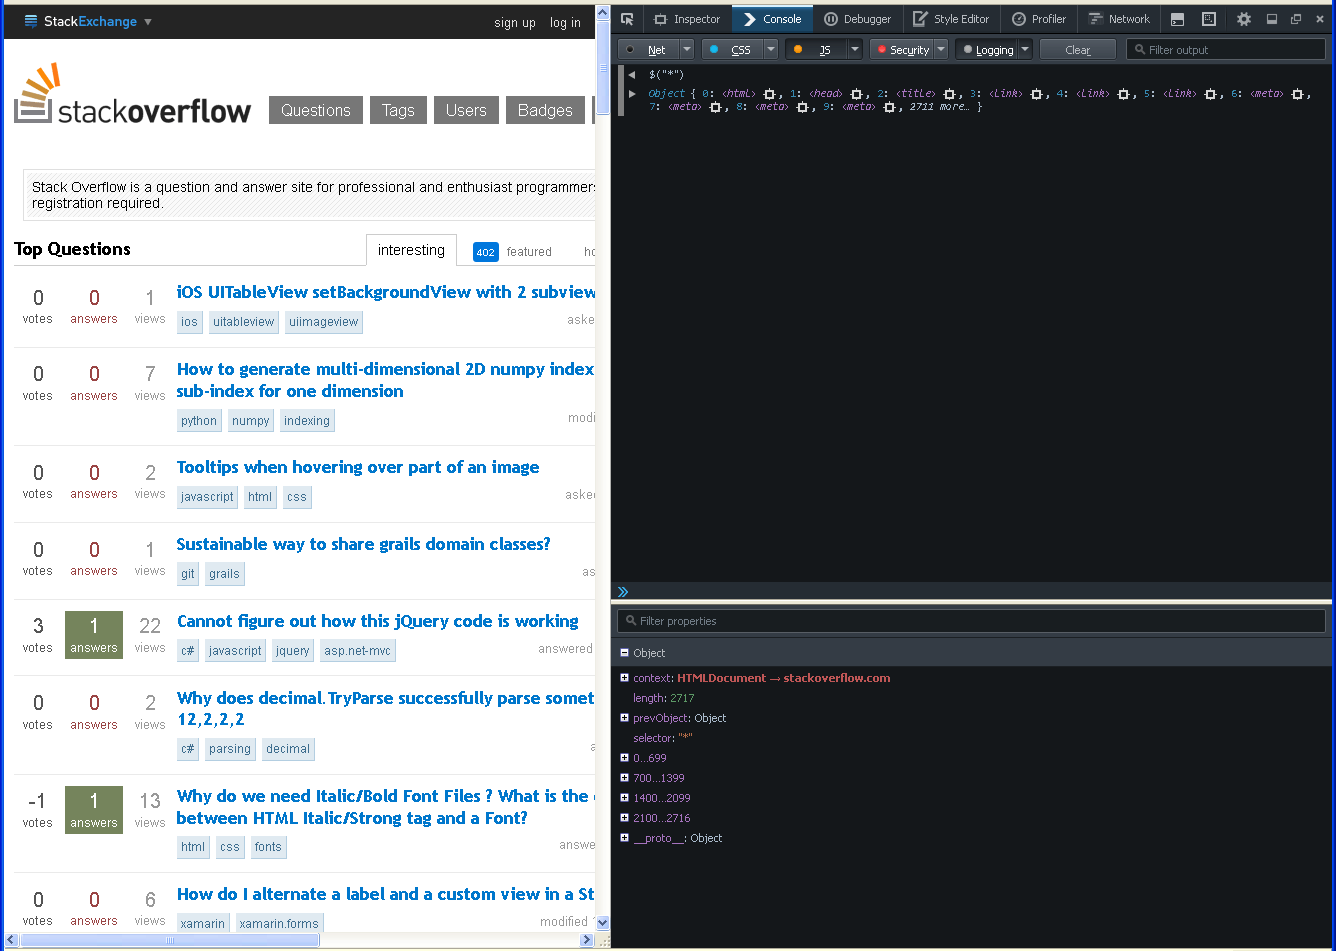The width and height of the screenshot is (1336, 951).
Task: Click the log in link
Action: coord(565,22)
